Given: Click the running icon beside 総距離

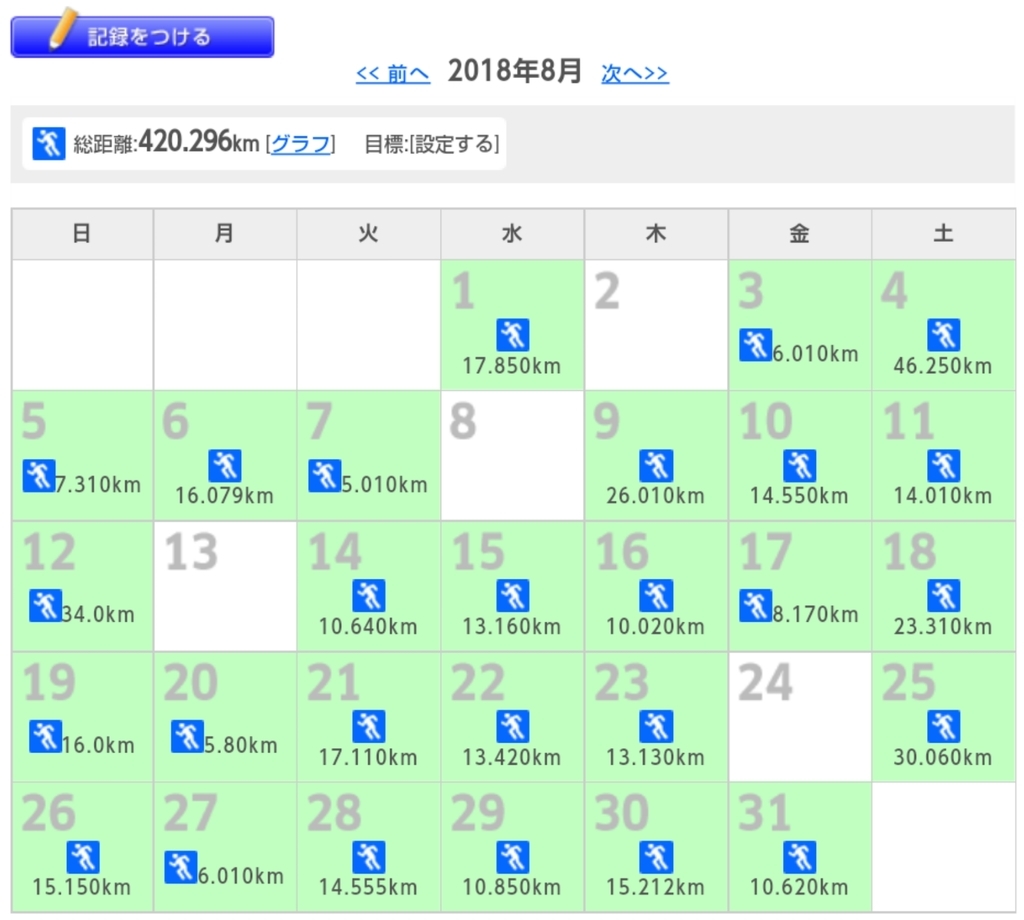Looking at the screenshot, I should 48,143.
